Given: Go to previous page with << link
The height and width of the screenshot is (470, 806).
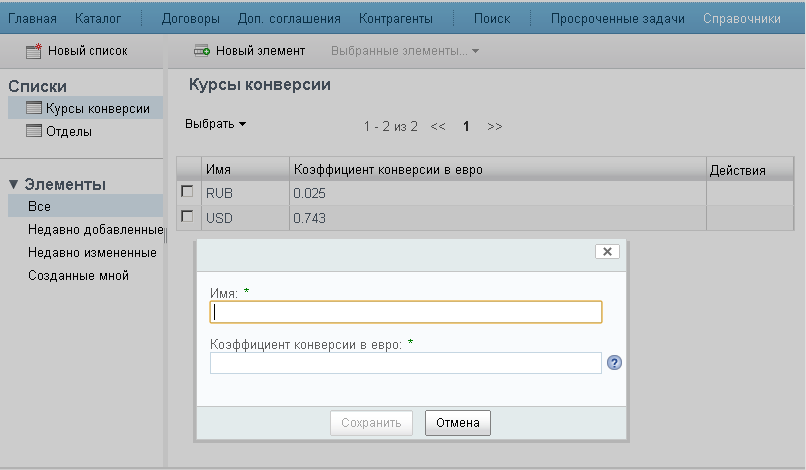Looking at the screenshot, I should [438, 126].
